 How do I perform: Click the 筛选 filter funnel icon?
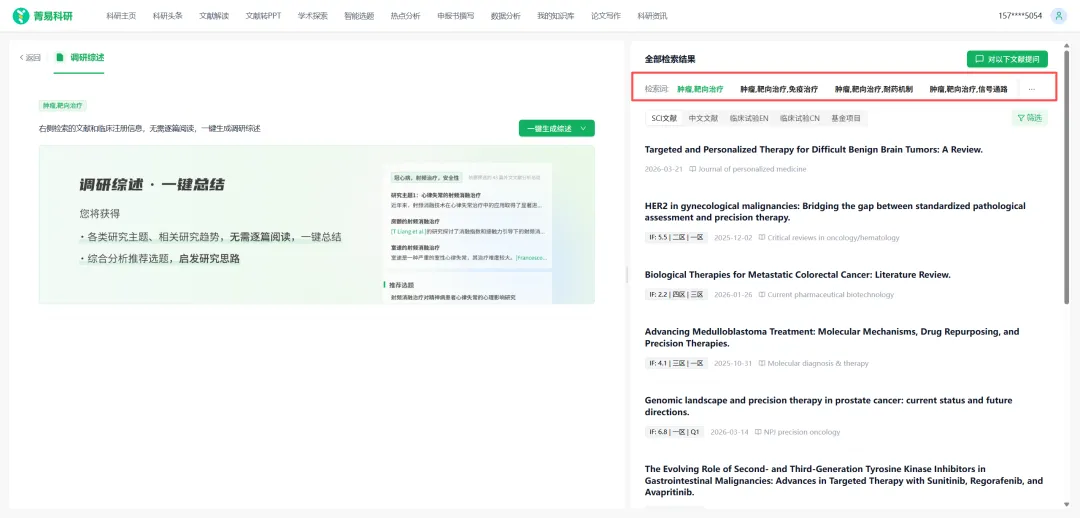(x=1019, y=118)
